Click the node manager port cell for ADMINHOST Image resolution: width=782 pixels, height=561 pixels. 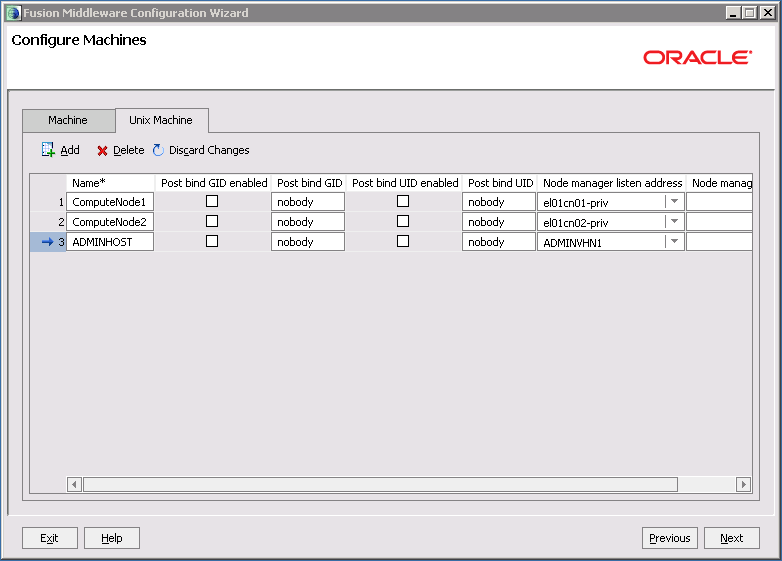(719, 242)
